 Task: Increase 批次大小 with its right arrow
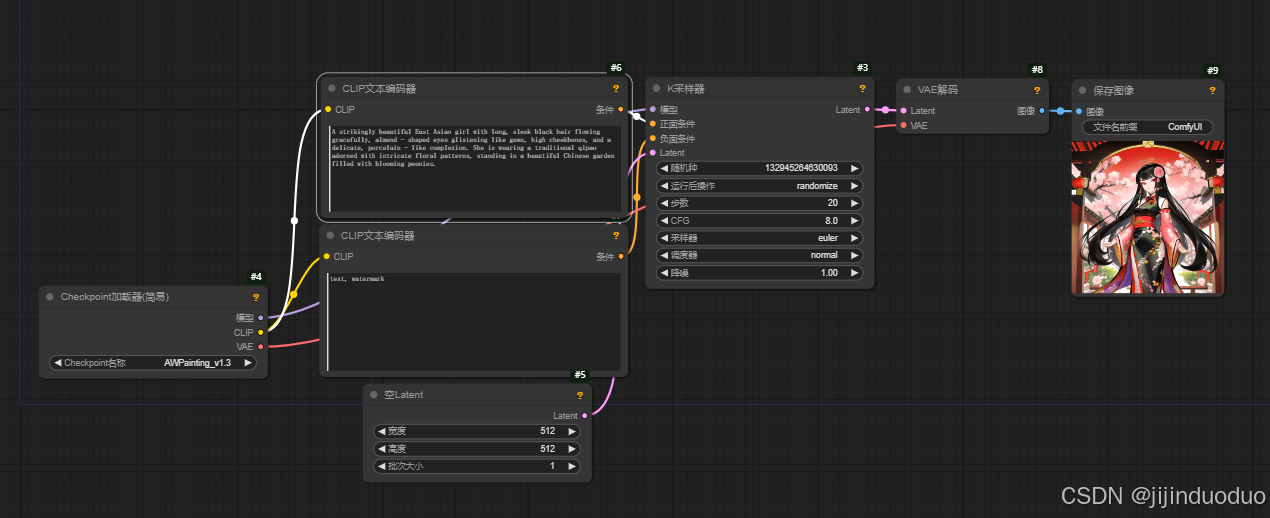tap(572, 466)
